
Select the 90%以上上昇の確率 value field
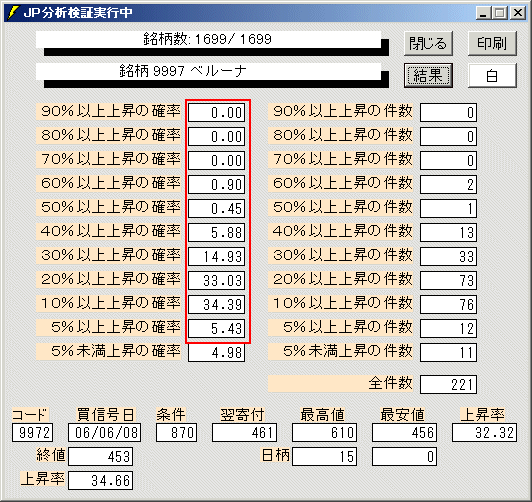216,112
